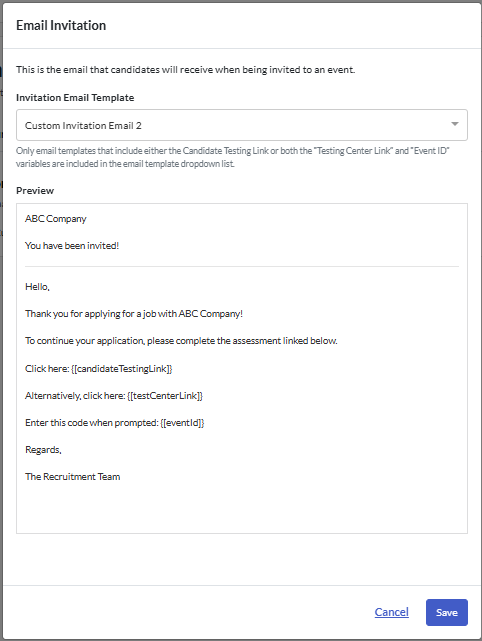The height and width of the screenshot is (641, 482).
Task: Click the description about candidates receiving email
Action: [186, 70]
